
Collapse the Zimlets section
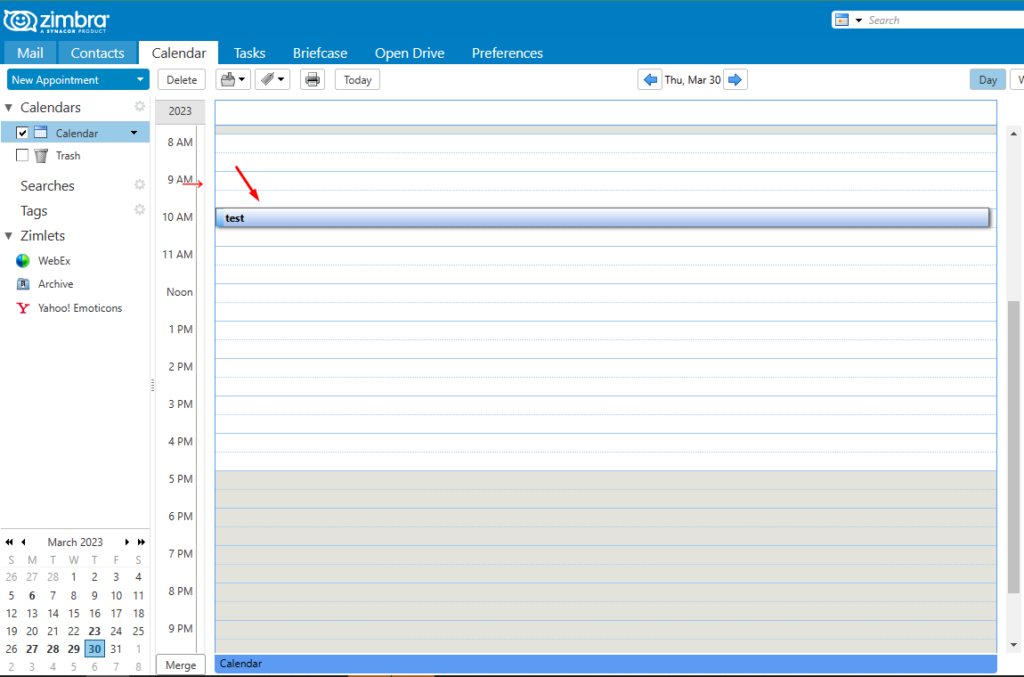[x=9, y=235]
